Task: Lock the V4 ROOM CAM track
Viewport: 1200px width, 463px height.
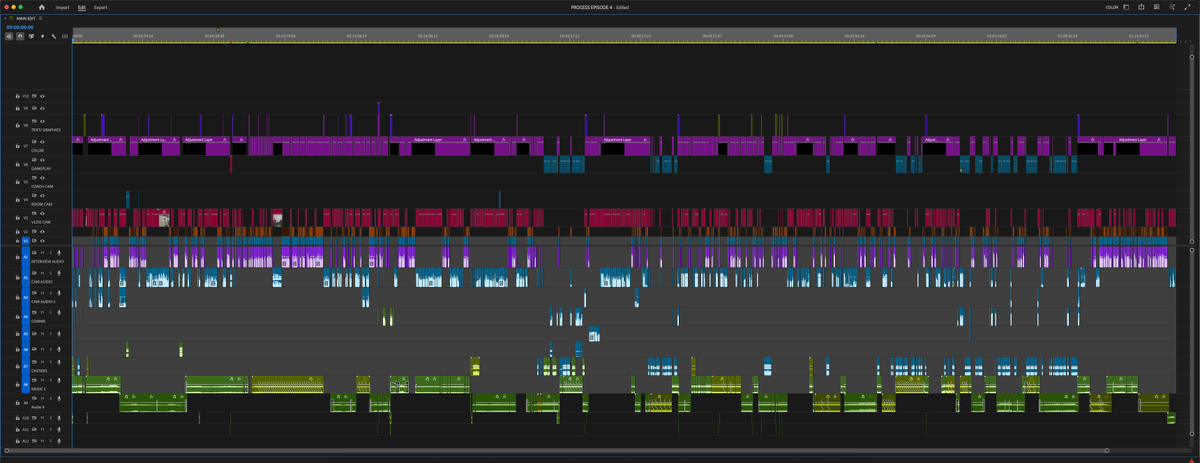Action: 17,200
